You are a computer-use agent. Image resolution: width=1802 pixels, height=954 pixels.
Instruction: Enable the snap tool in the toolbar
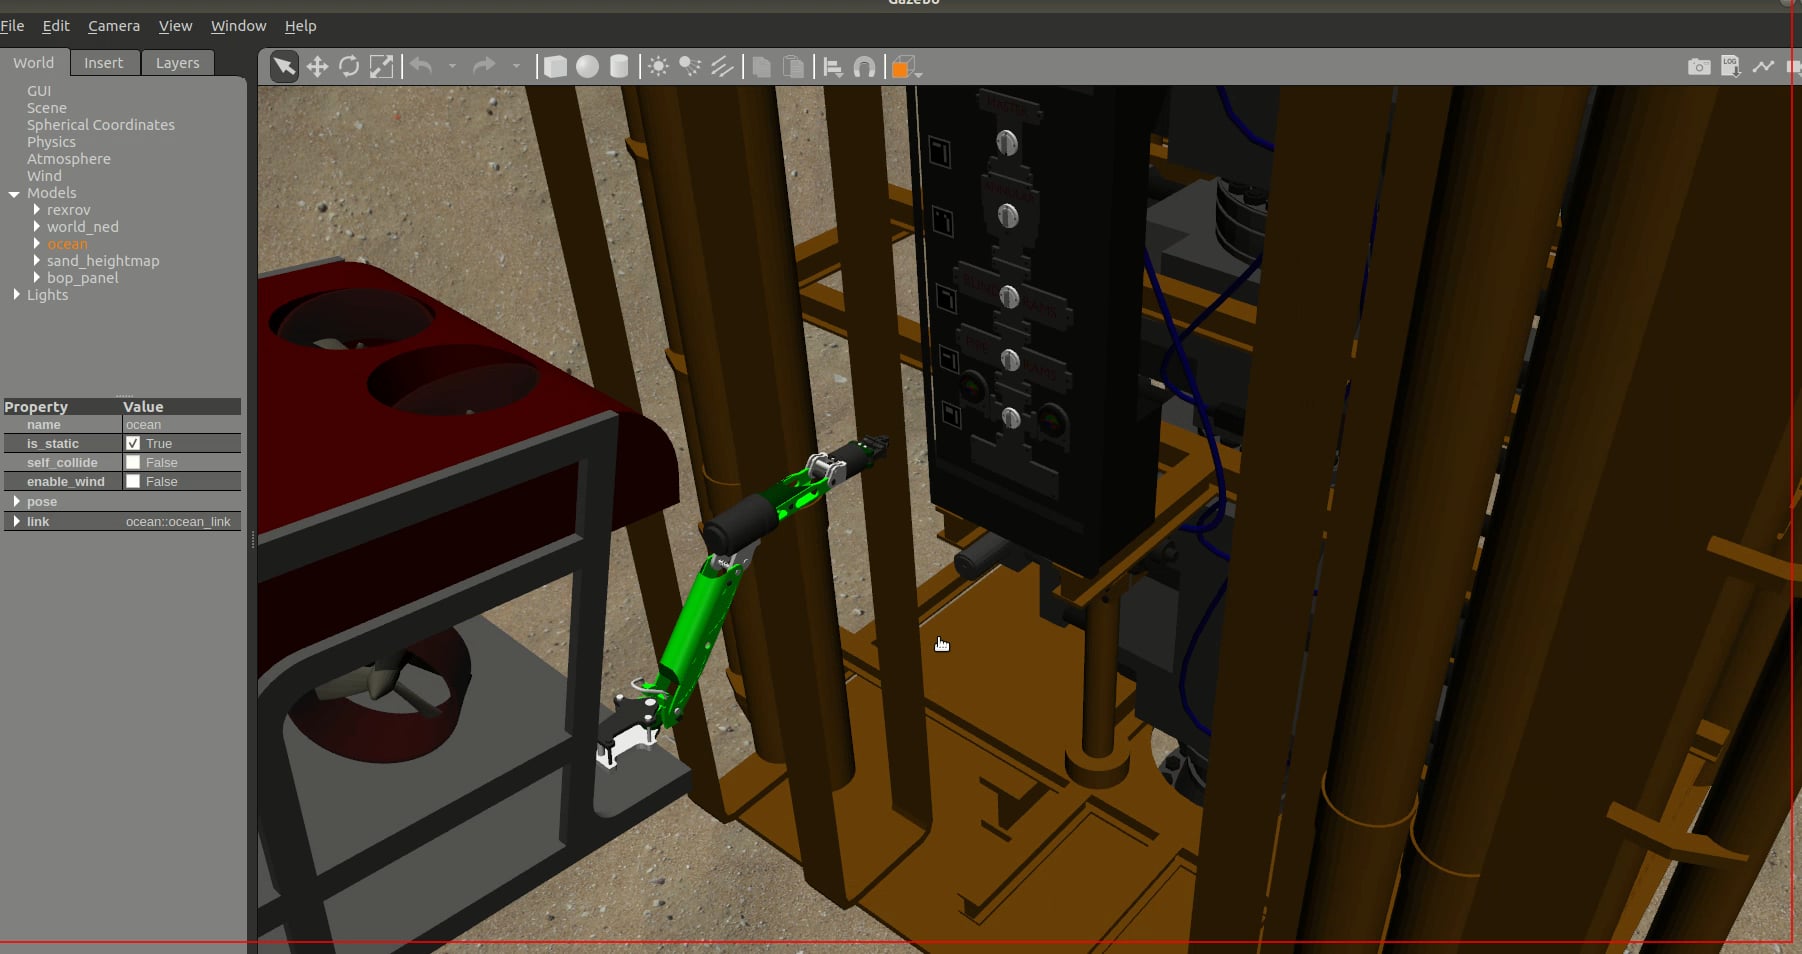click(864, 66)
